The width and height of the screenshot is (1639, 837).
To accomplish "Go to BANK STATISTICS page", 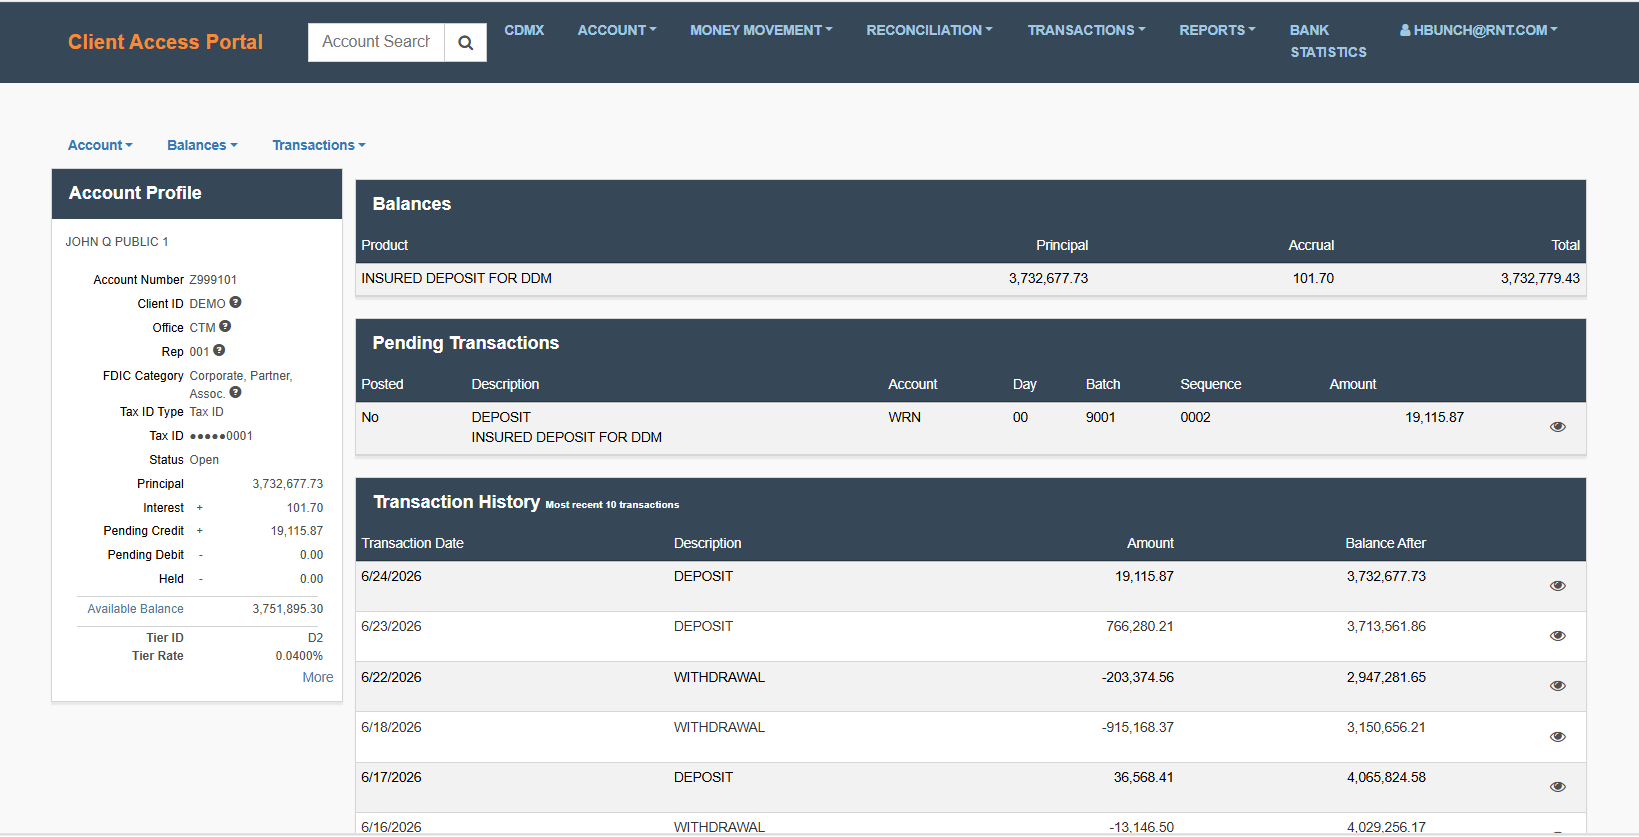I will click(1328, 41).
